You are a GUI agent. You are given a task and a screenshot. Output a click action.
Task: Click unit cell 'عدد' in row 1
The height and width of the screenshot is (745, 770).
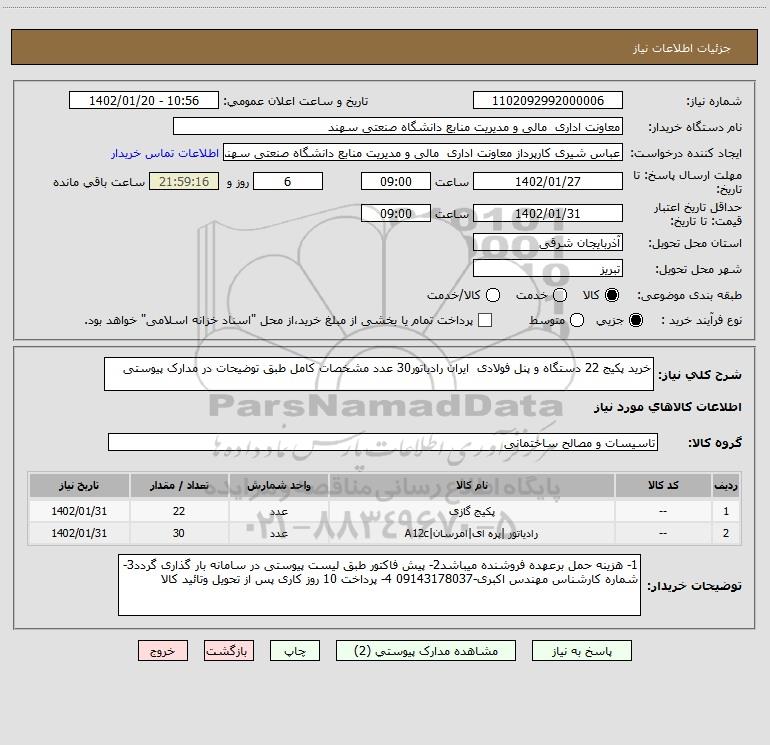click(x=278, y=511)
